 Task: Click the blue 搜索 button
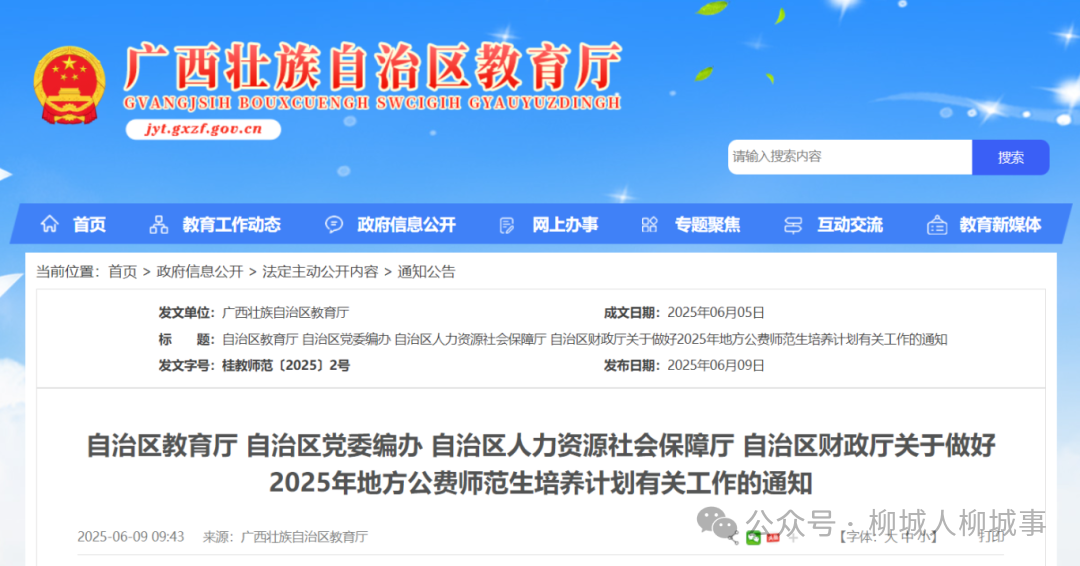click(x=1010, y=157)
